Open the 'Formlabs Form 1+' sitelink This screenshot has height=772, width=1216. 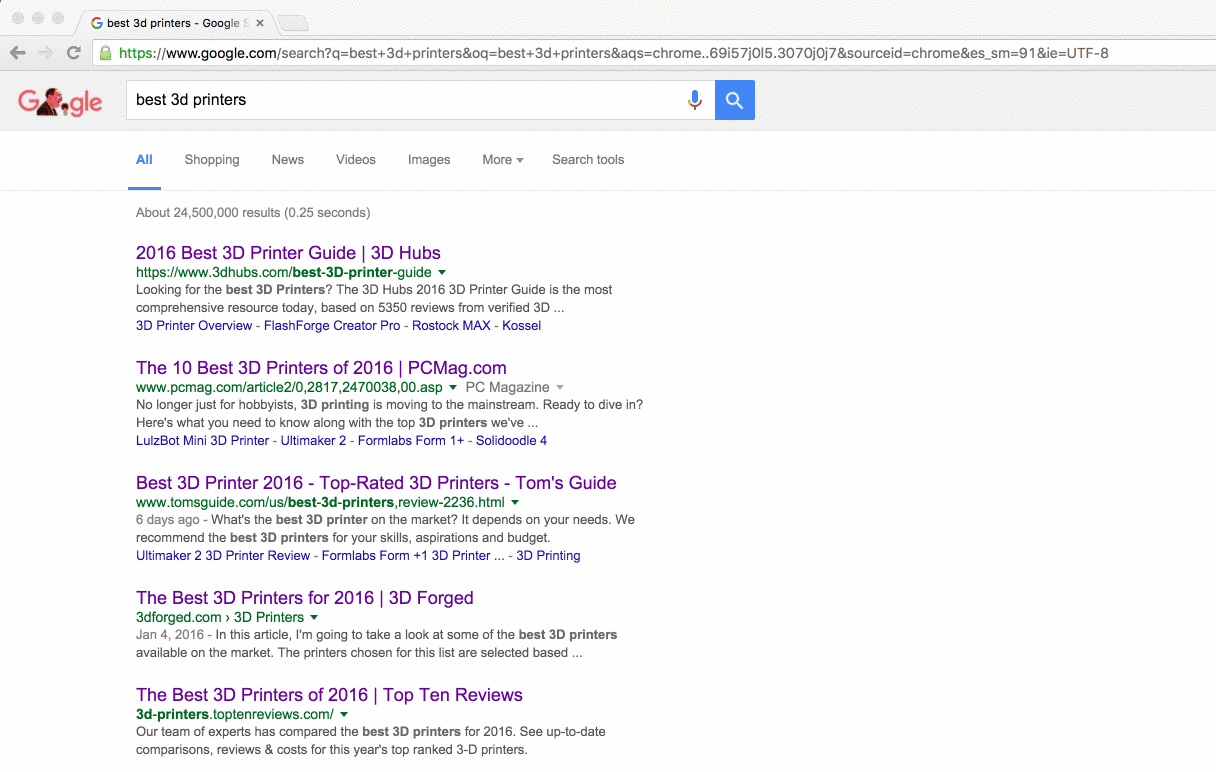411,441
